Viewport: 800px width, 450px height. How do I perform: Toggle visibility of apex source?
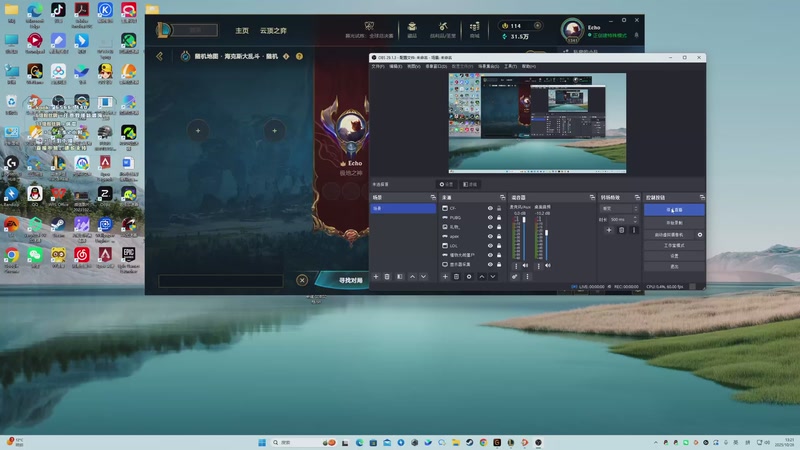(x=490, y=236)
